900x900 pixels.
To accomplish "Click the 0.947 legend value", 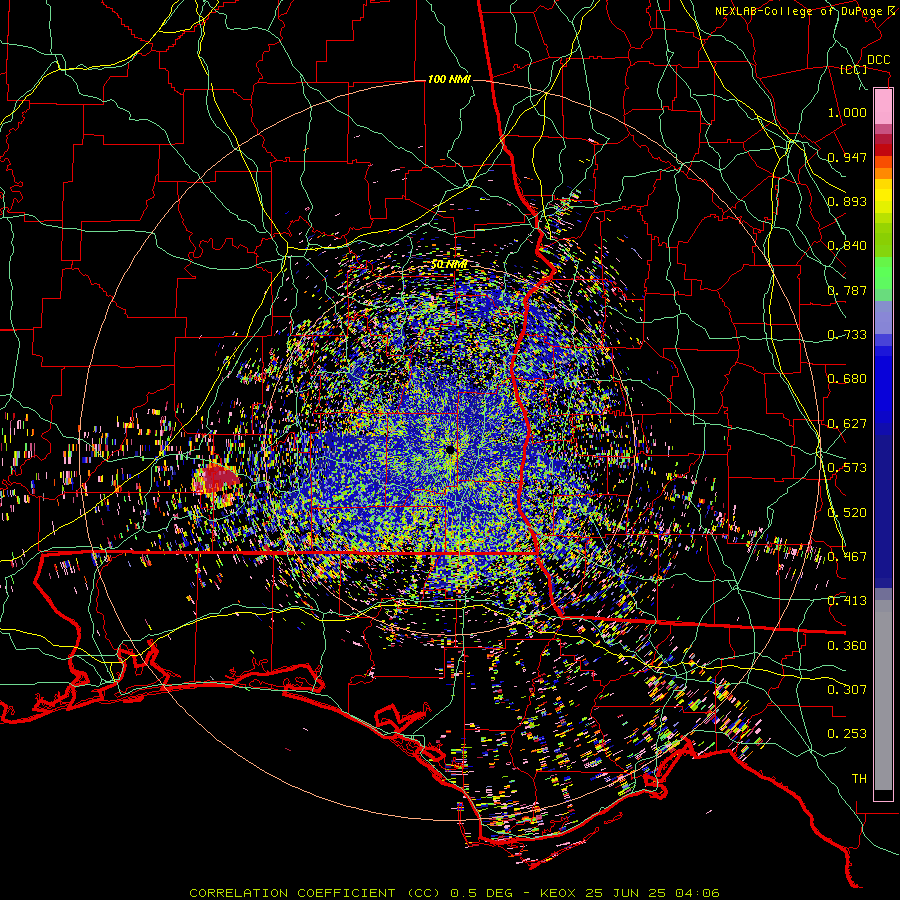I will pos(847,157).
